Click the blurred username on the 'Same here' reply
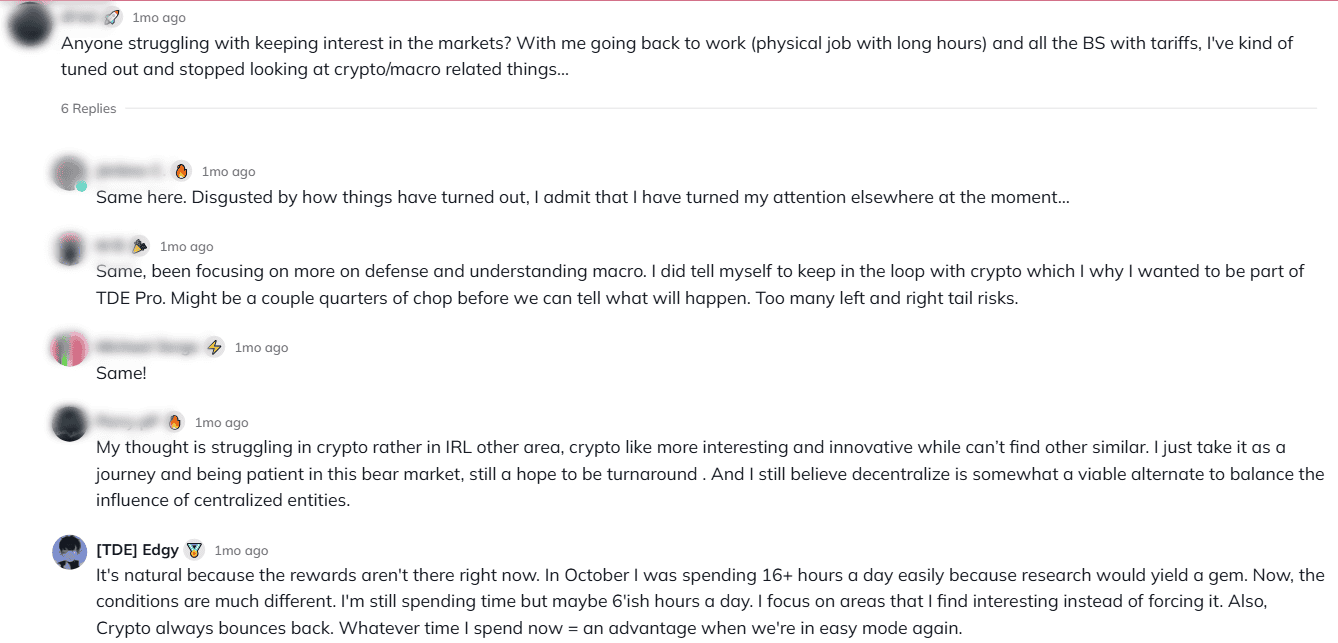 [129, 171]
